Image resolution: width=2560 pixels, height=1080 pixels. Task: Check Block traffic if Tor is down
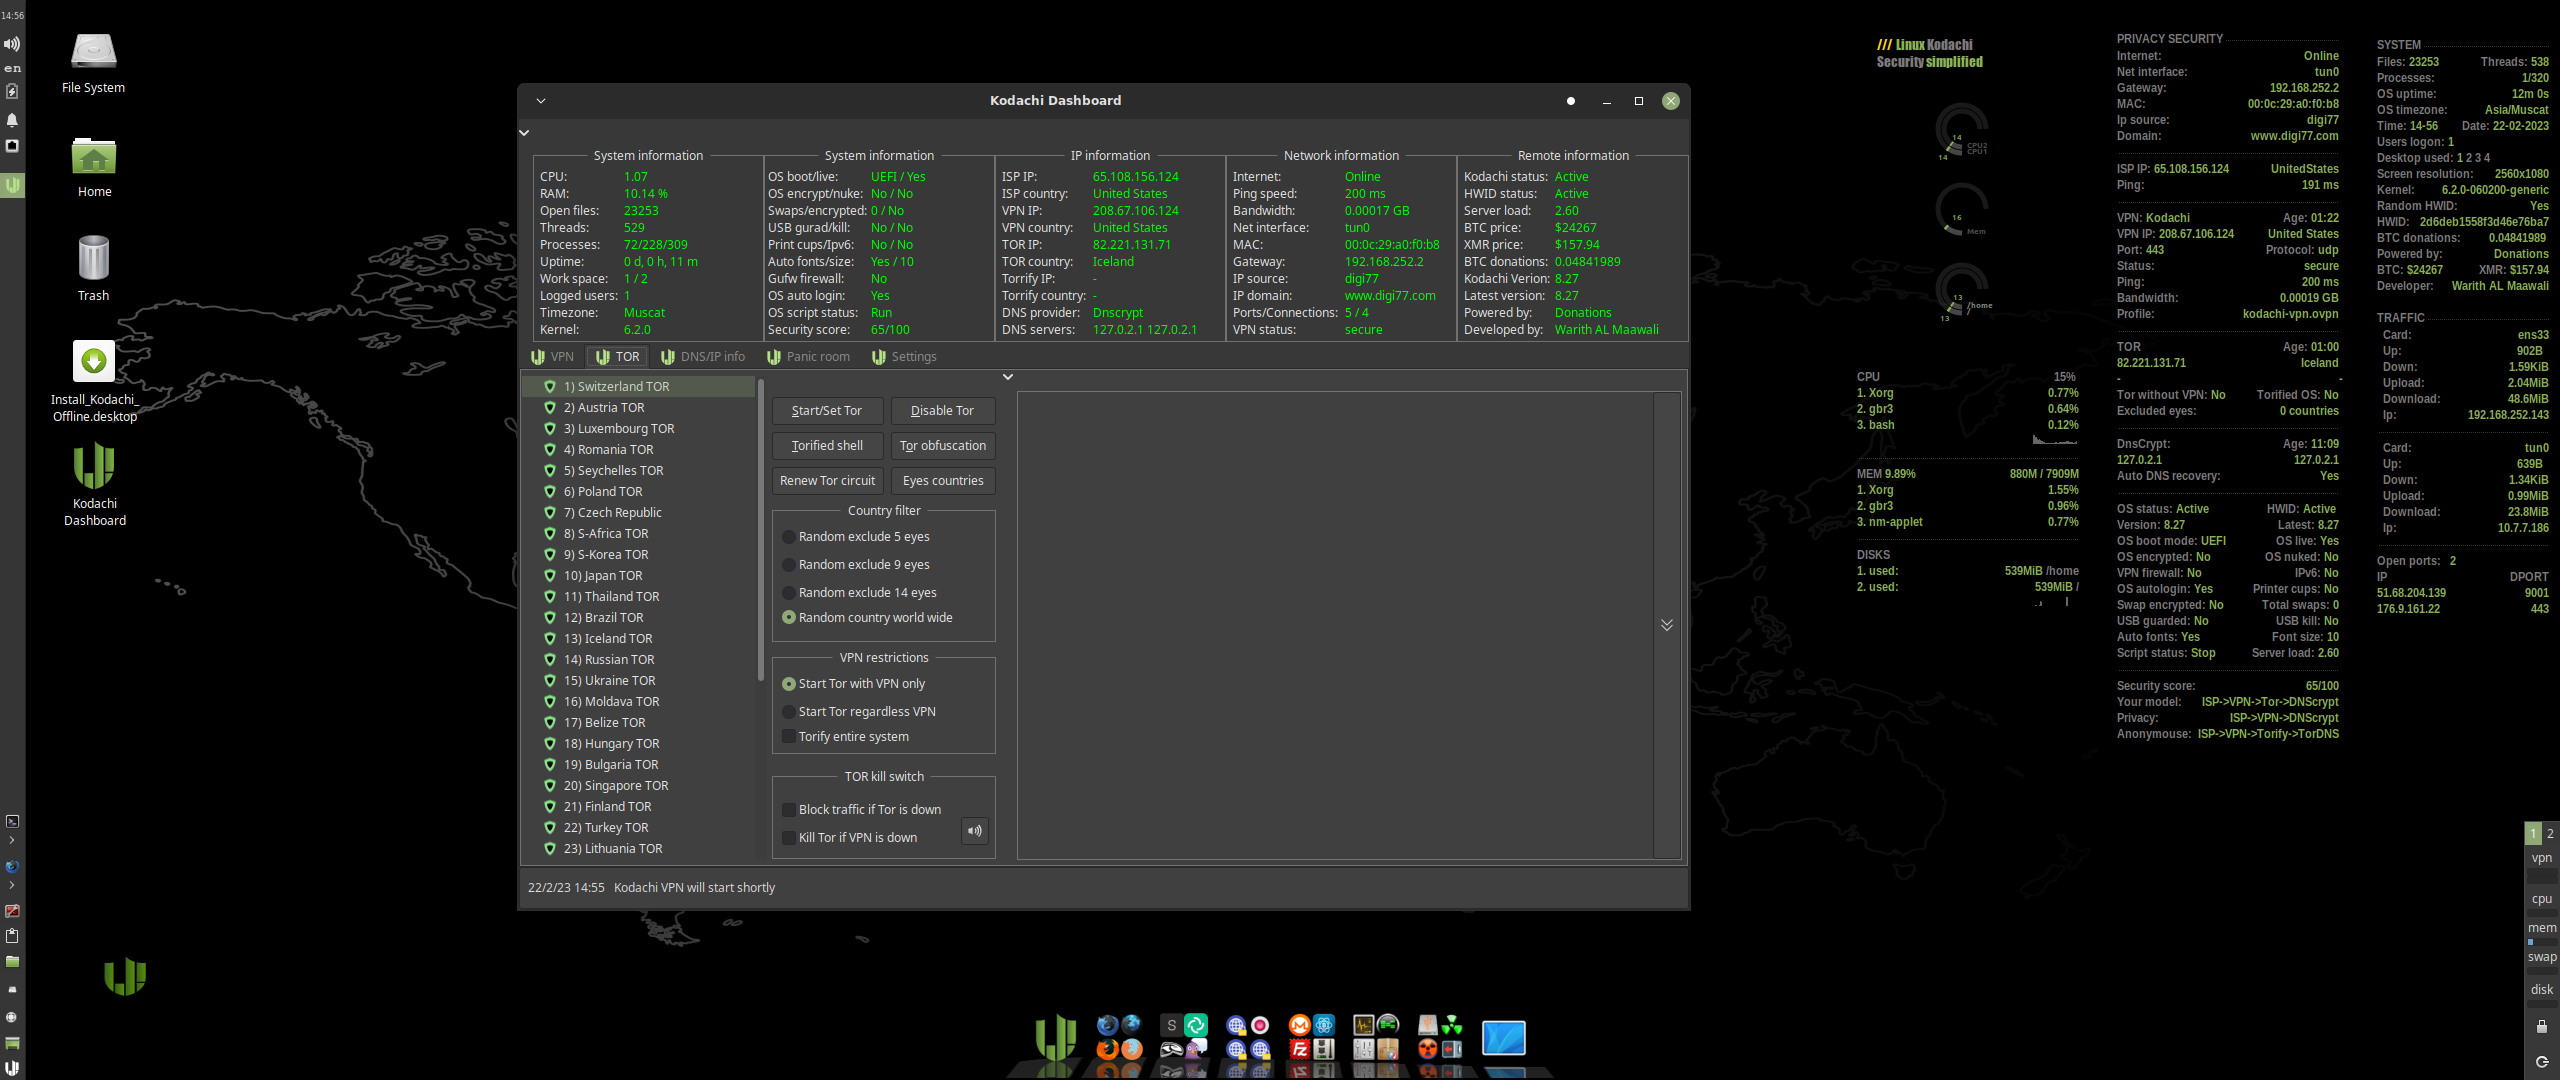point(862,810)
